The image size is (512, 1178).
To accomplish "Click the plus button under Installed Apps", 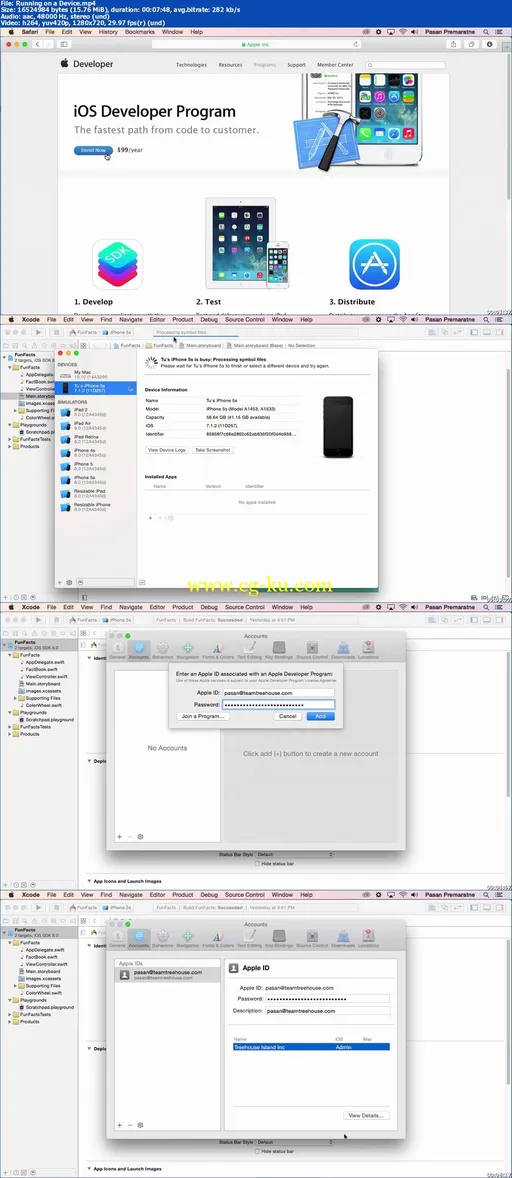I will (x=150, y=518).
